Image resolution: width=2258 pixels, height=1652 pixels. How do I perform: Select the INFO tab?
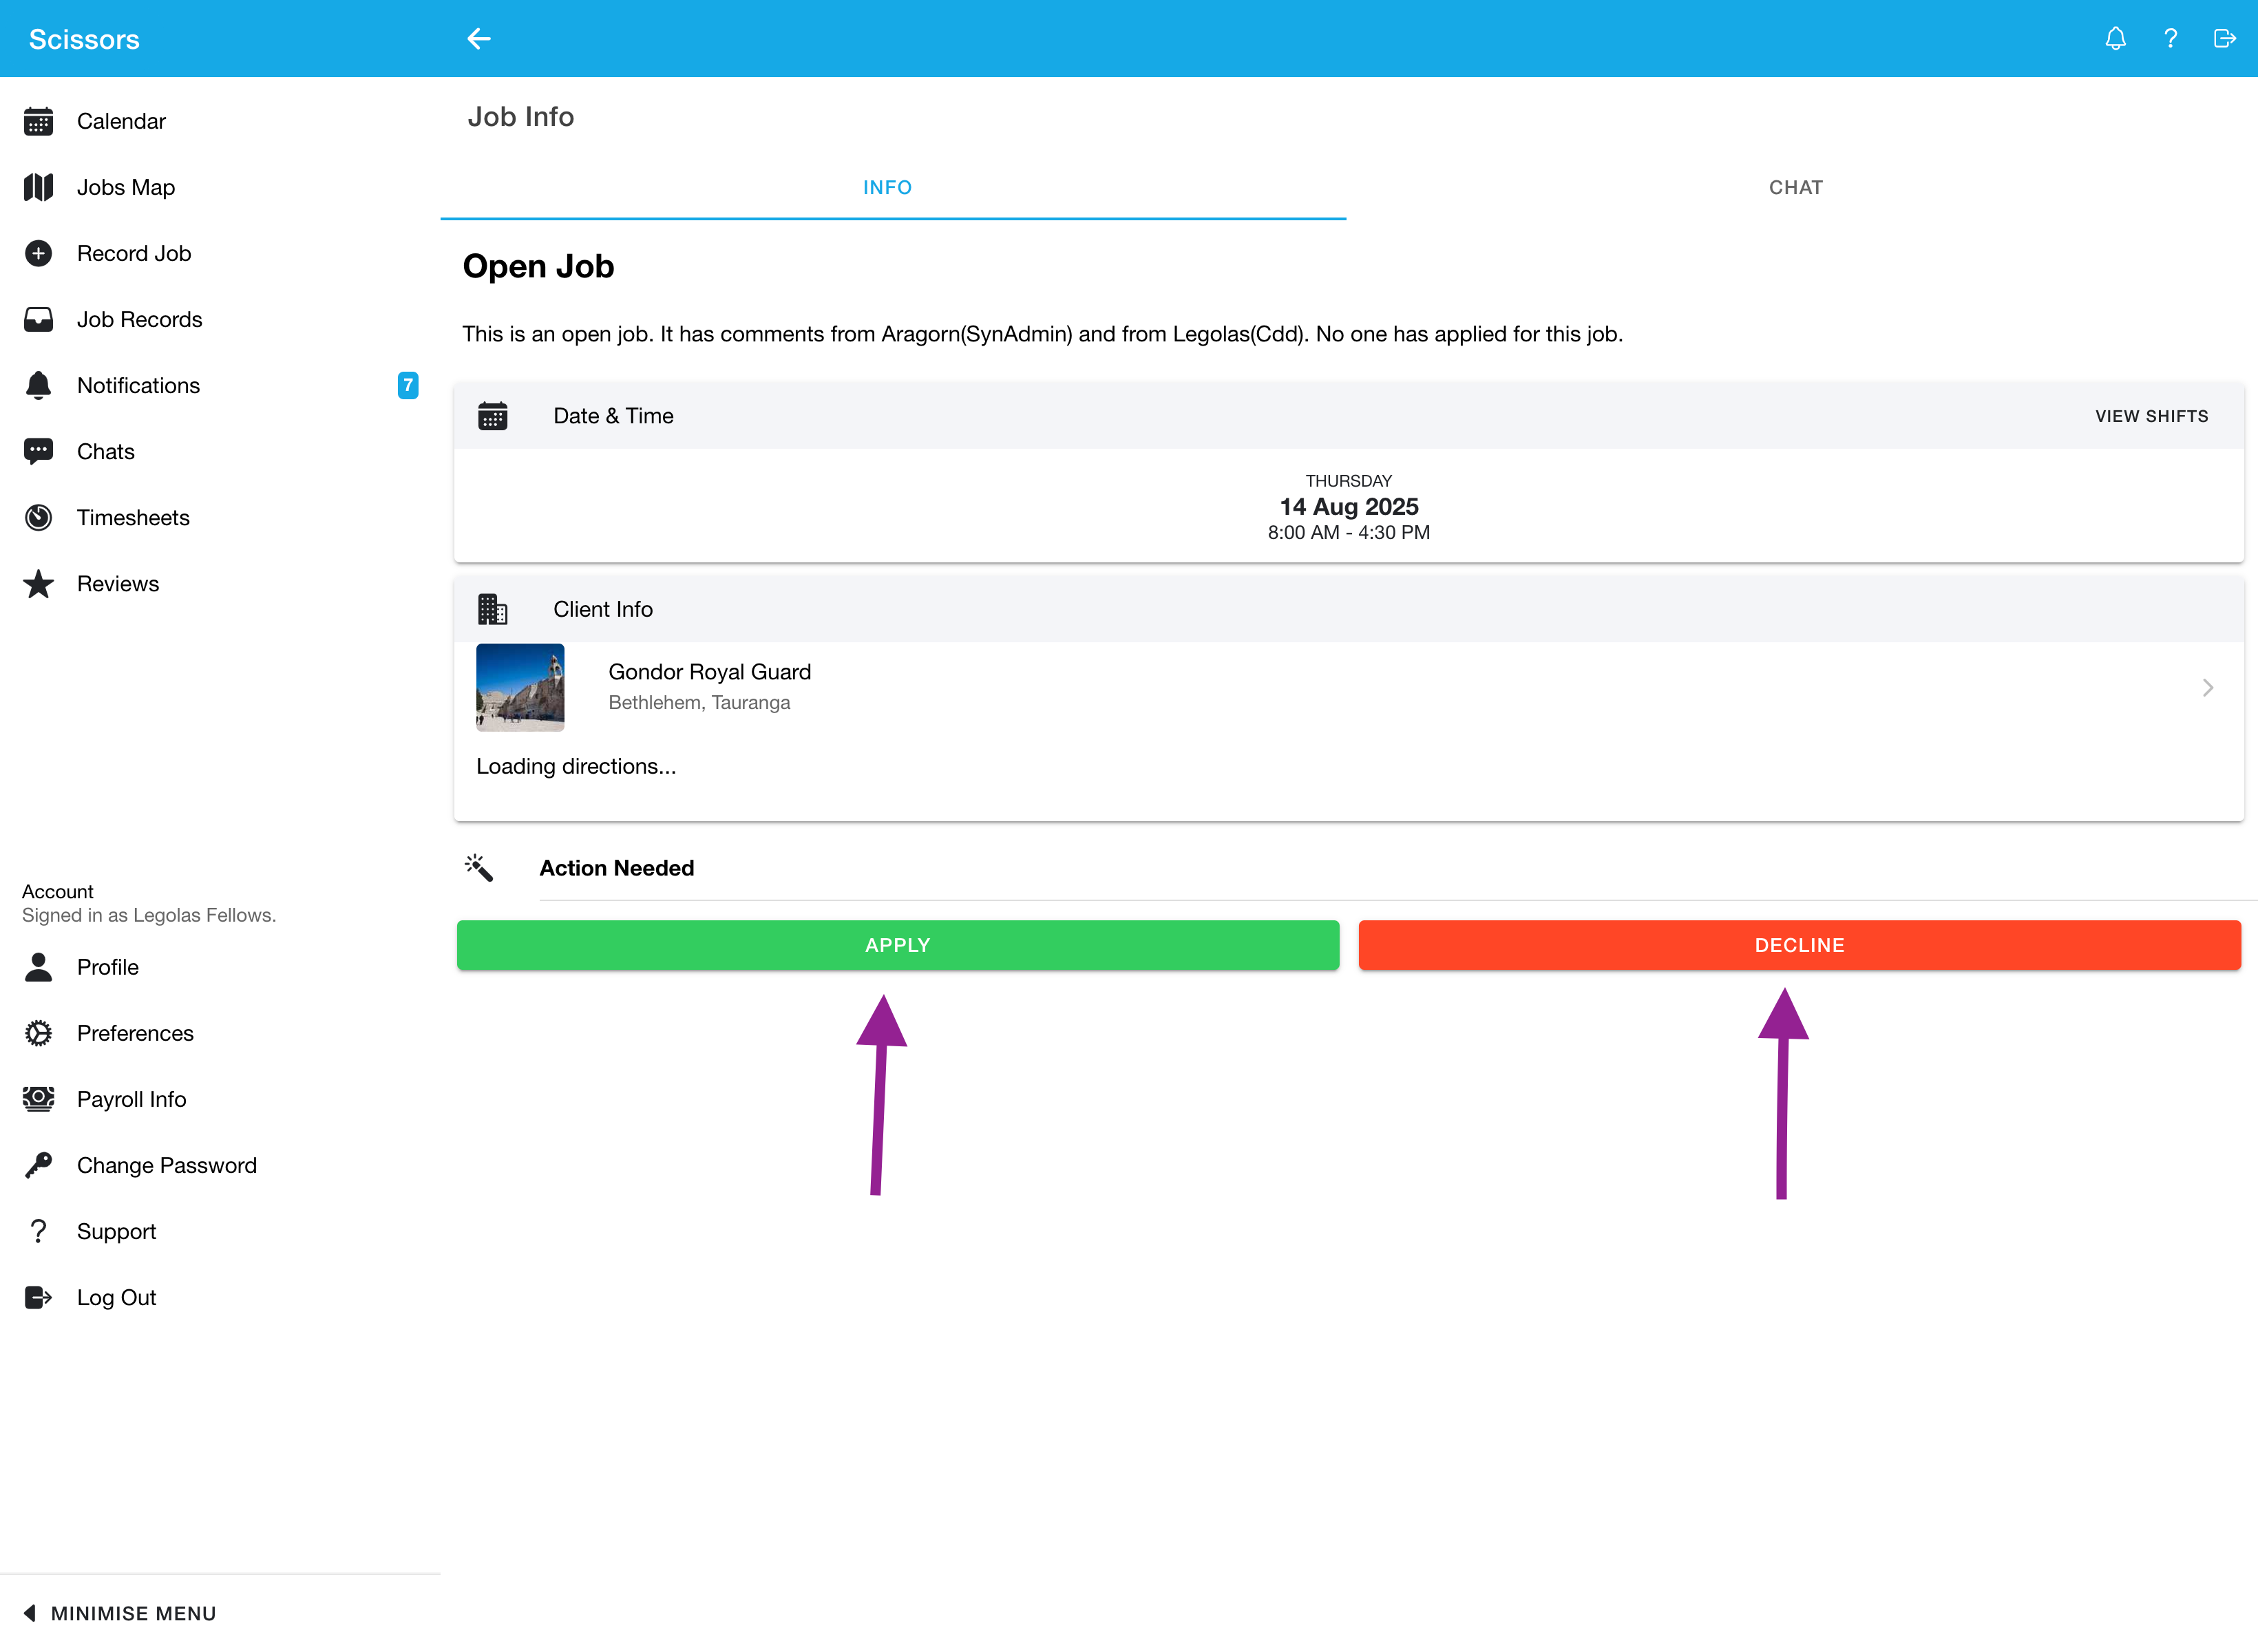(887, 187)
